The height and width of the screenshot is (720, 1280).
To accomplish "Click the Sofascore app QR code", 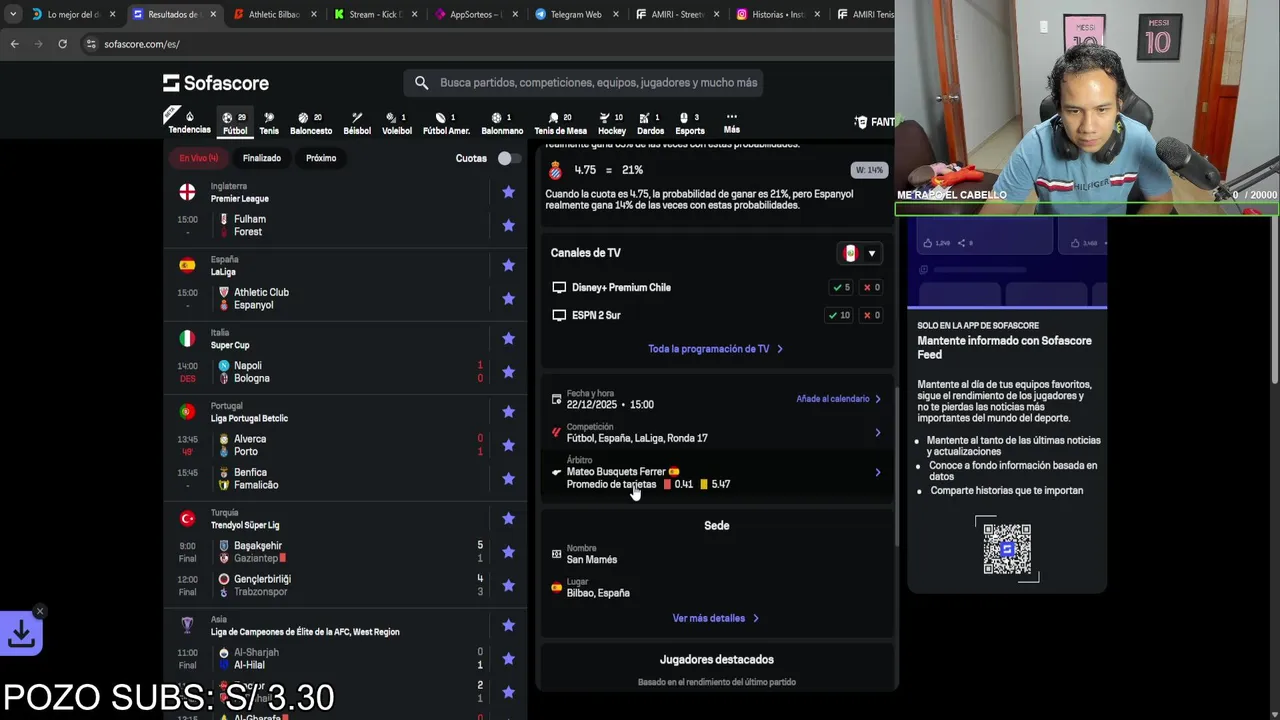I will click(1007, 548).
